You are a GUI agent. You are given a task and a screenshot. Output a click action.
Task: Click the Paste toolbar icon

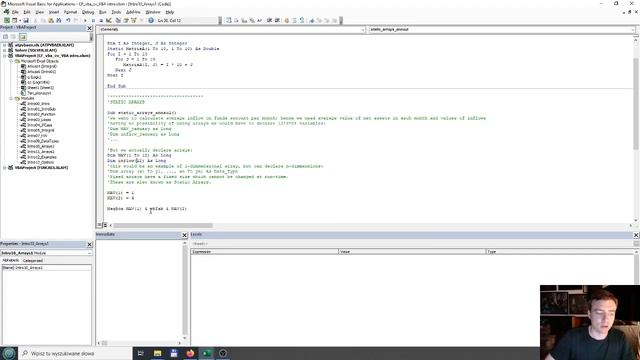tap(51, 20)
